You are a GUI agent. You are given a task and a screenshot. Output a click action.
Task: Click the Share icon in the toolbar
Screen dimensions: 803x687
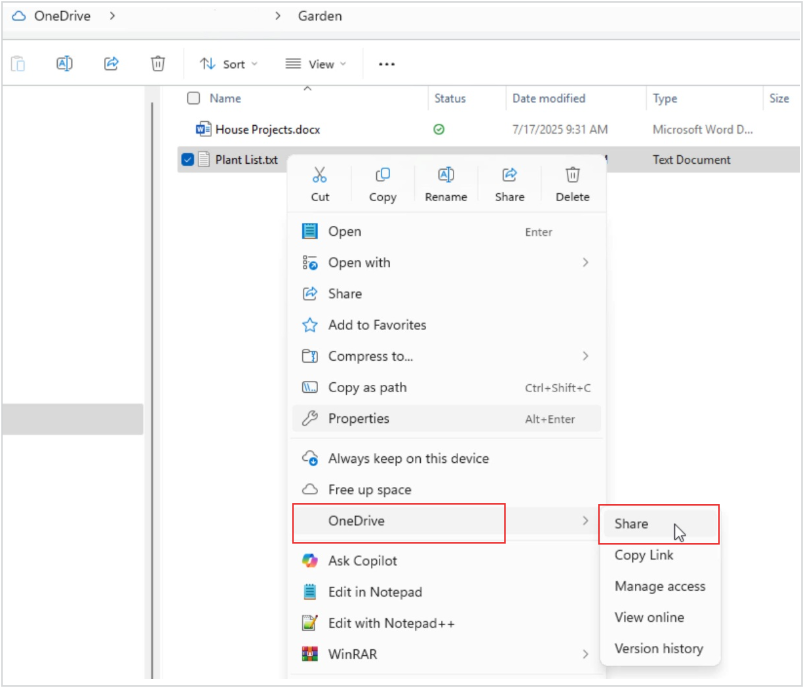tap(111, 63)
